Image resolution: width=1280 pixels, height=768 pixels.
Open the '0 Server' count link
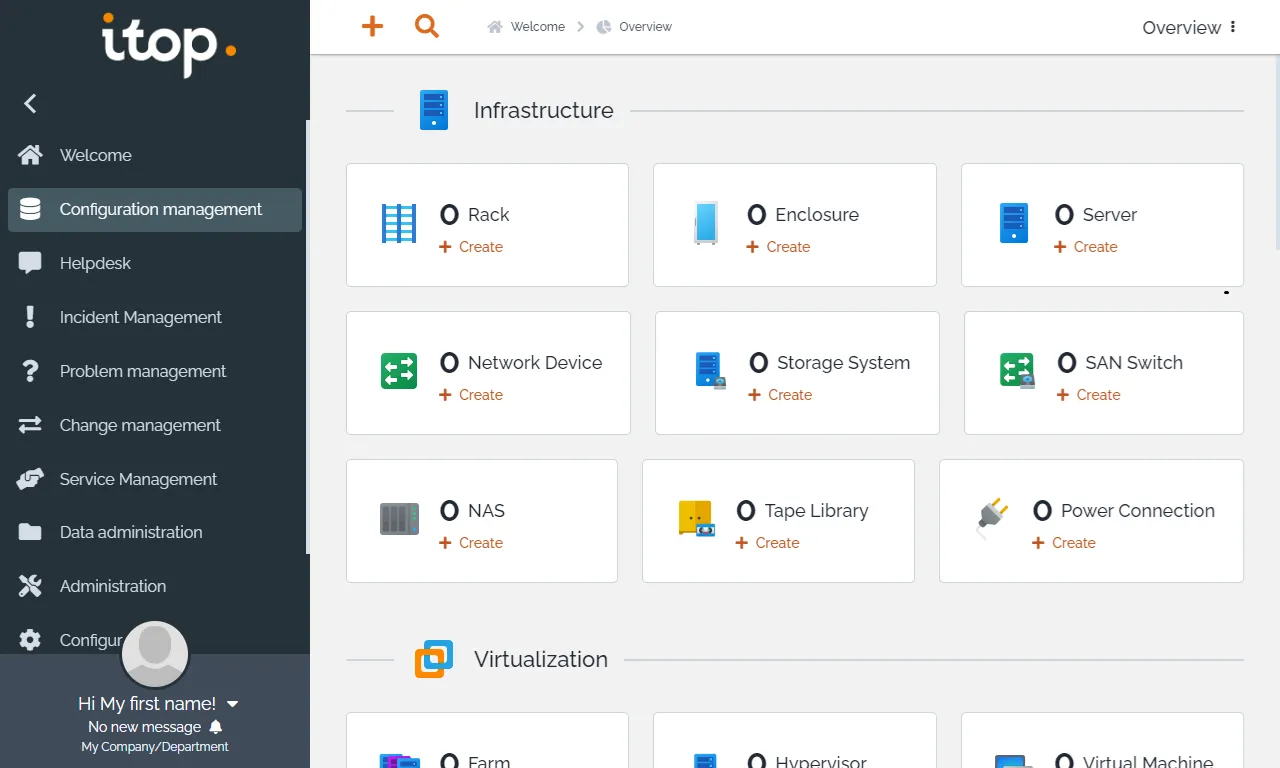(x=1096, y=214)
